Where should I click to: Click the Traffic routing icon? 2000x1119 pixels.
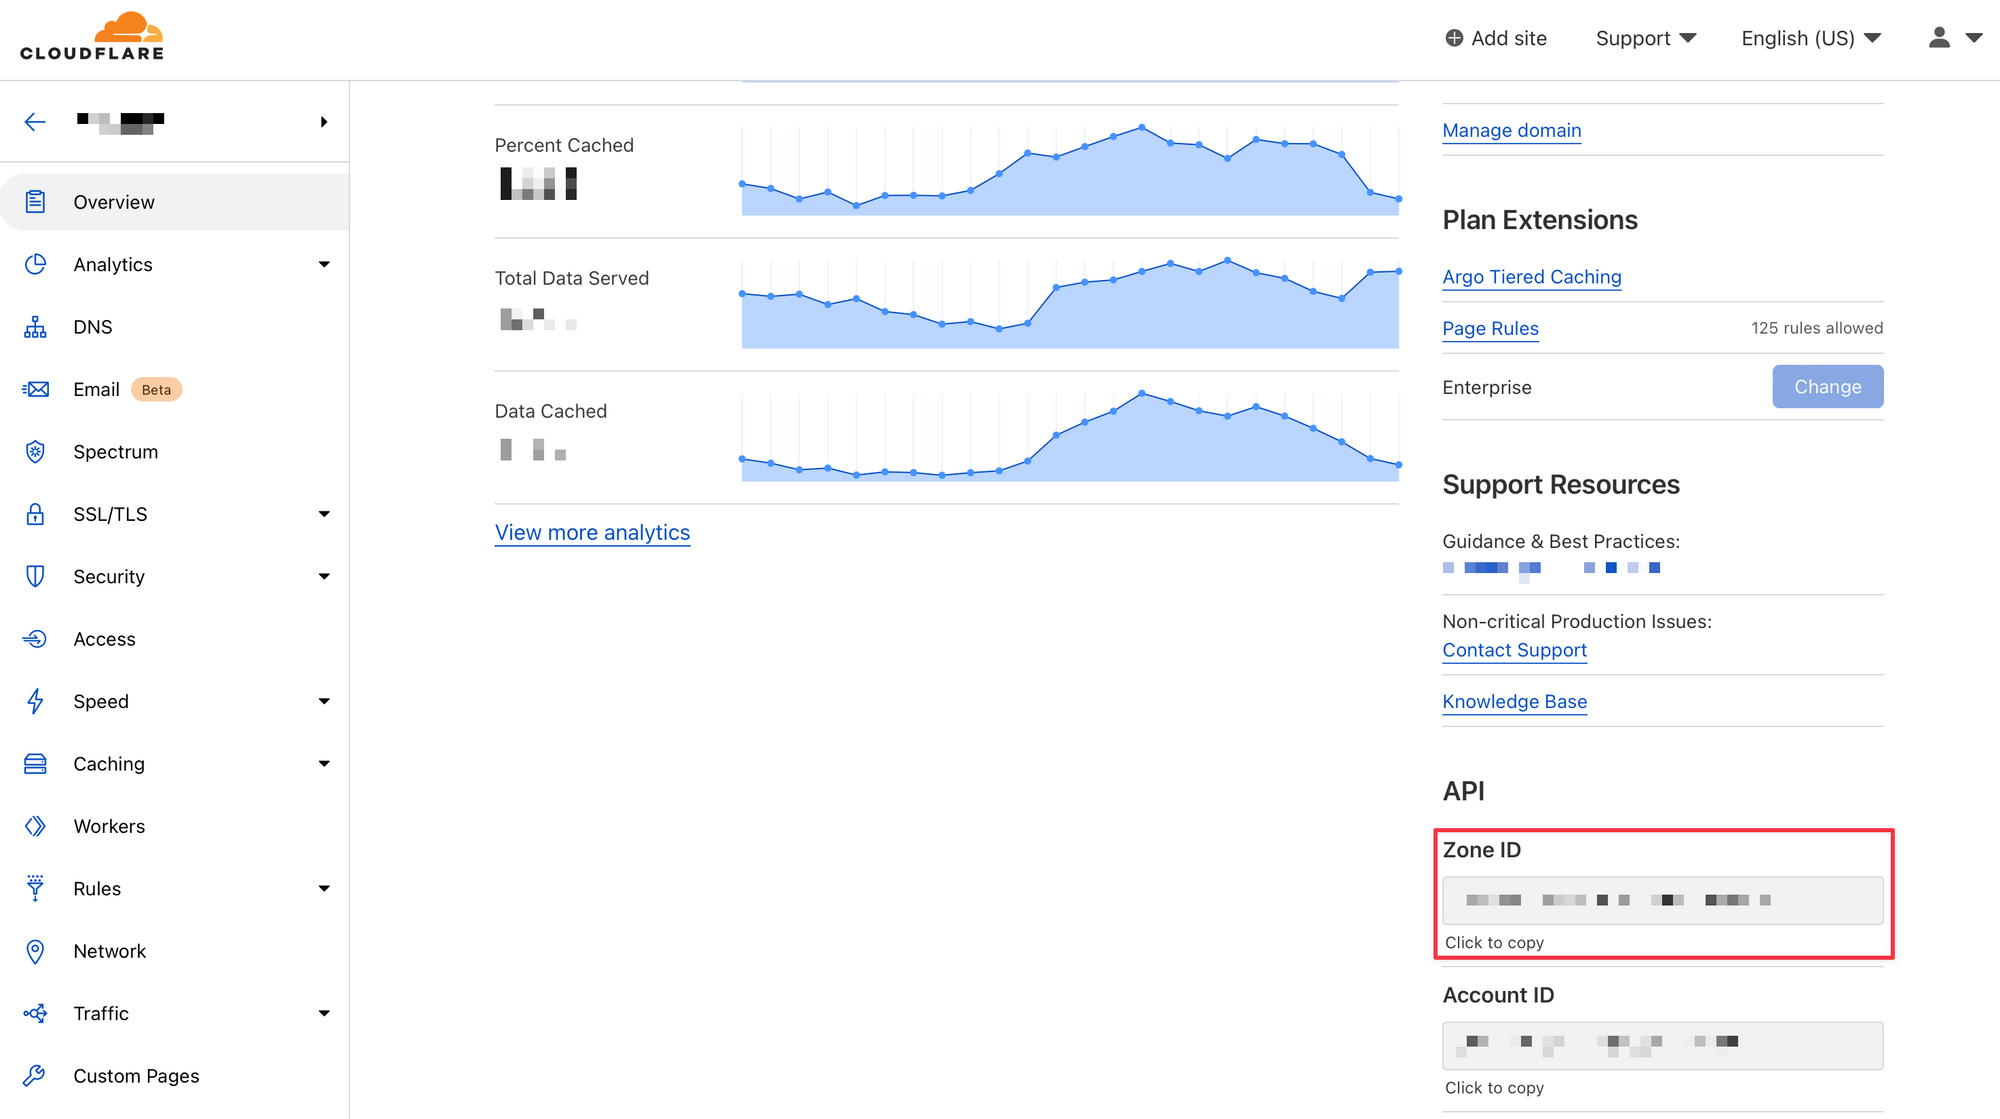pyautogui.click(x=35, y=1013)
